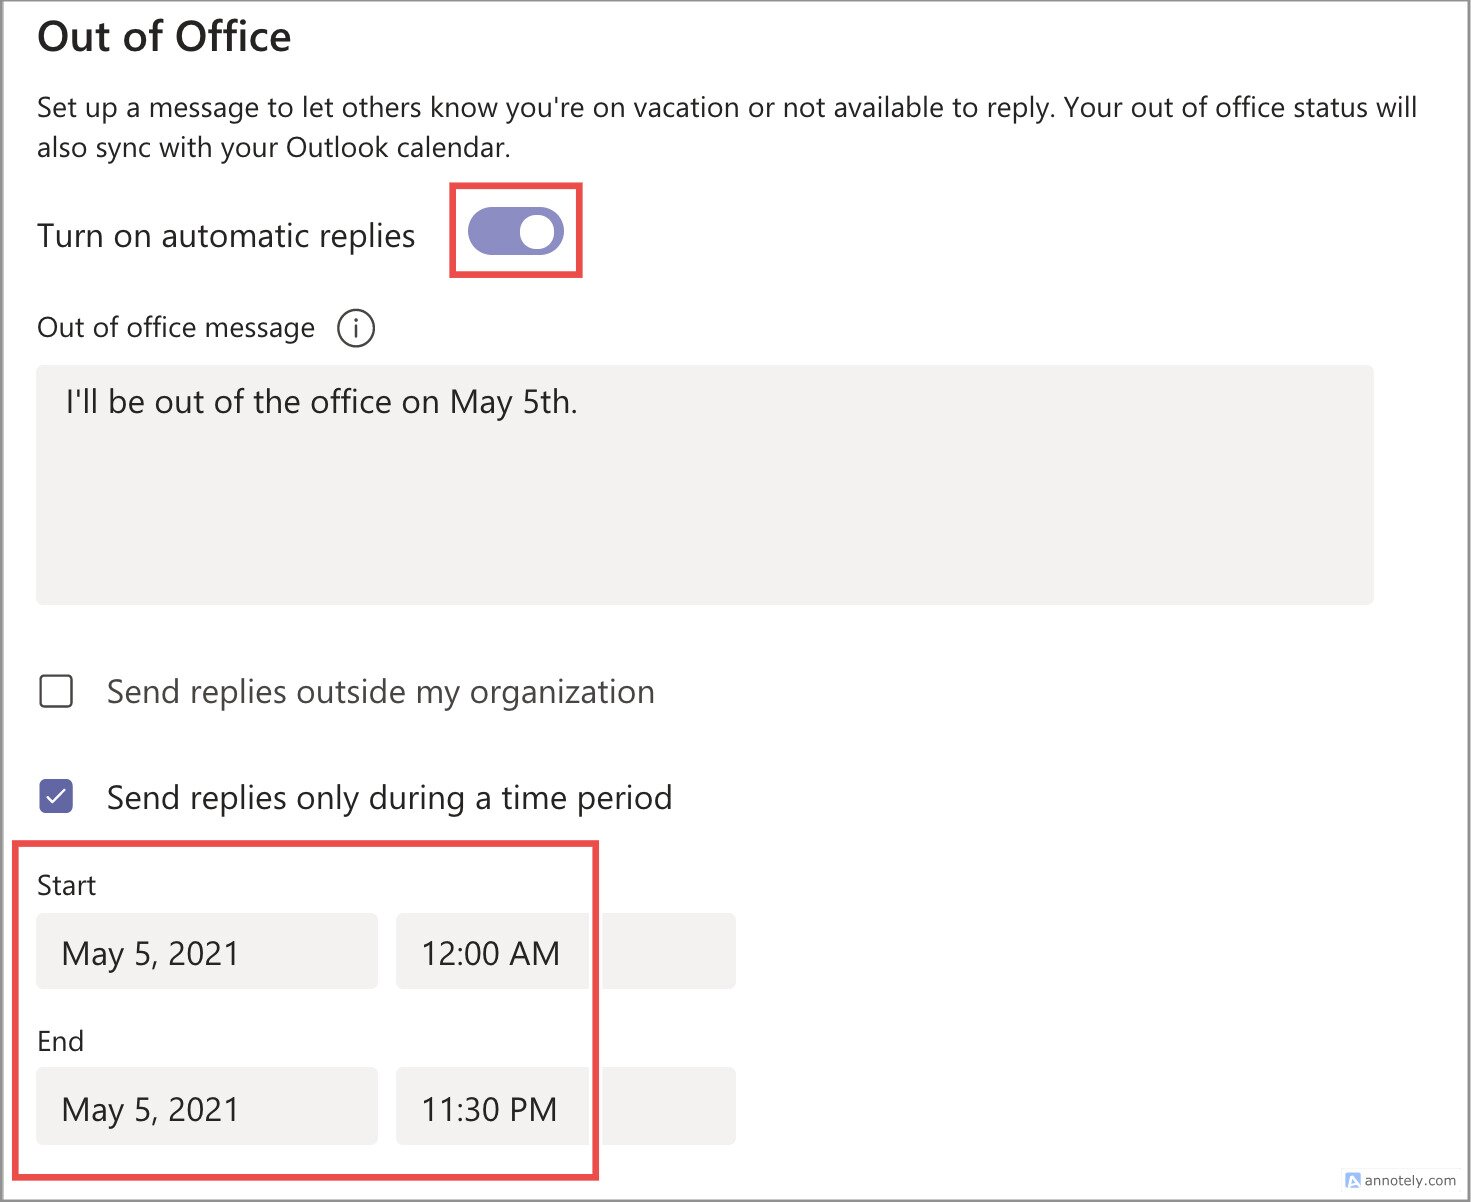
Task: Click the Start label above the date field
Action: (x=66, y=885)
